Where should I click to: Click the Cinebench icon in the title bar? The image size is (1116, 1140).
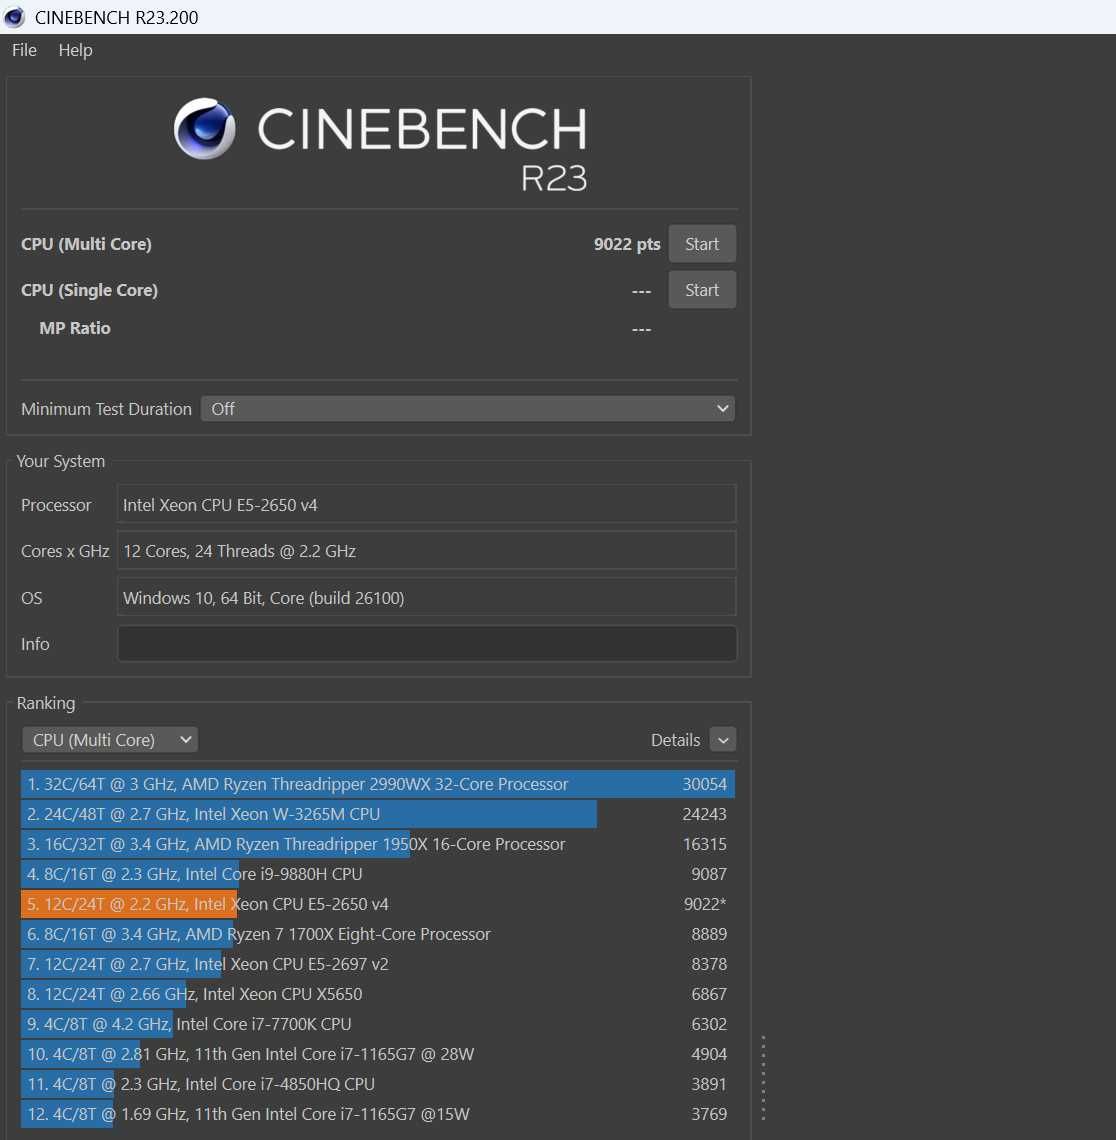14,17
